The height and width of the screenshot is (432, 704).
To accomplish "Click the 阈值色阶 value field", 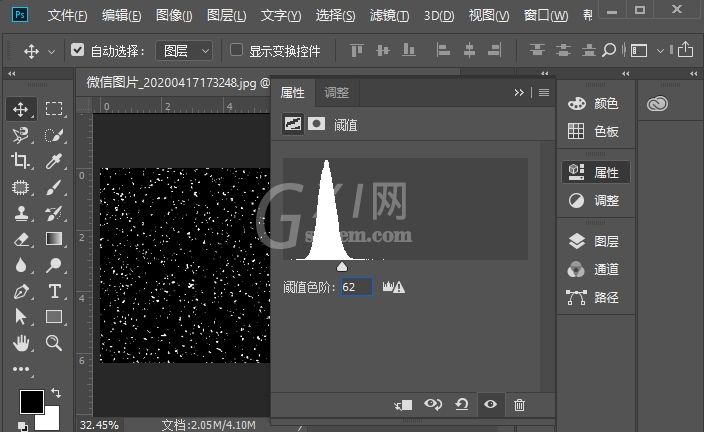I will click(356, 287).
